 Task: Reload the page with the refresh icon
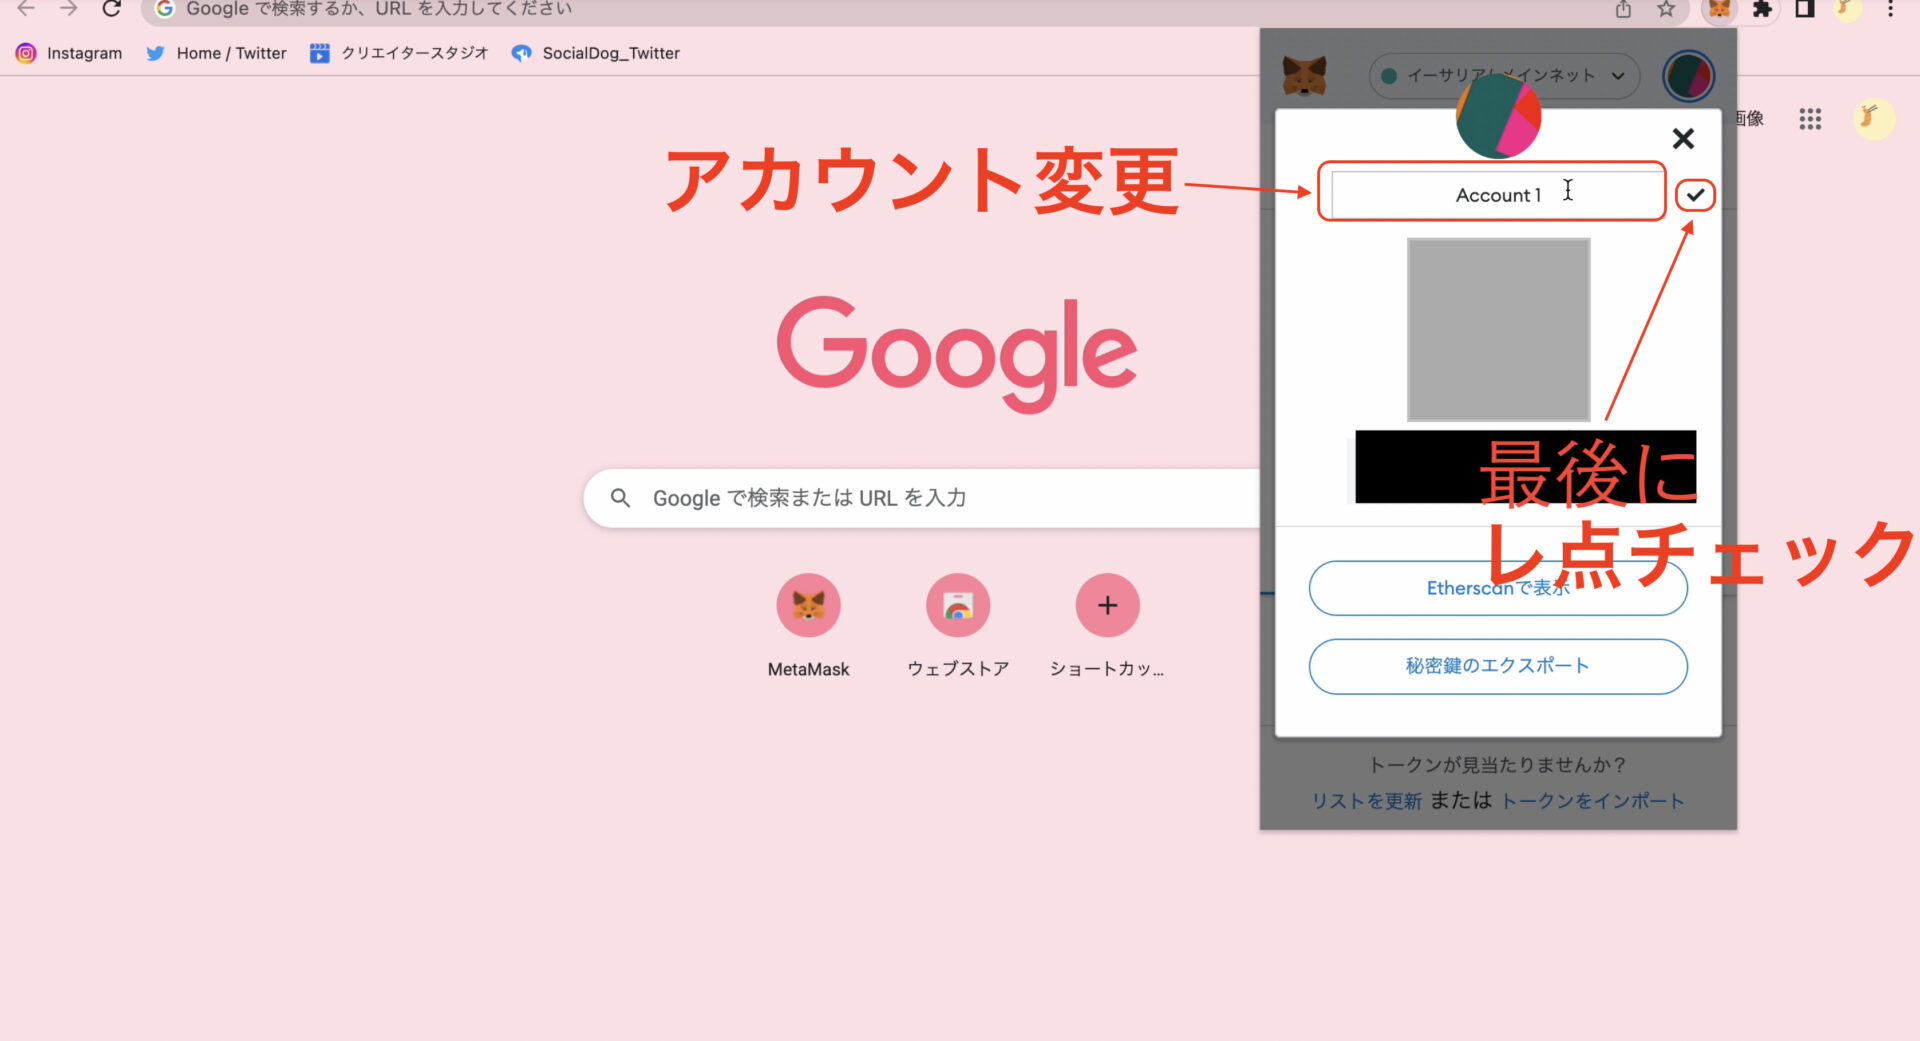[x=111, y=9]
